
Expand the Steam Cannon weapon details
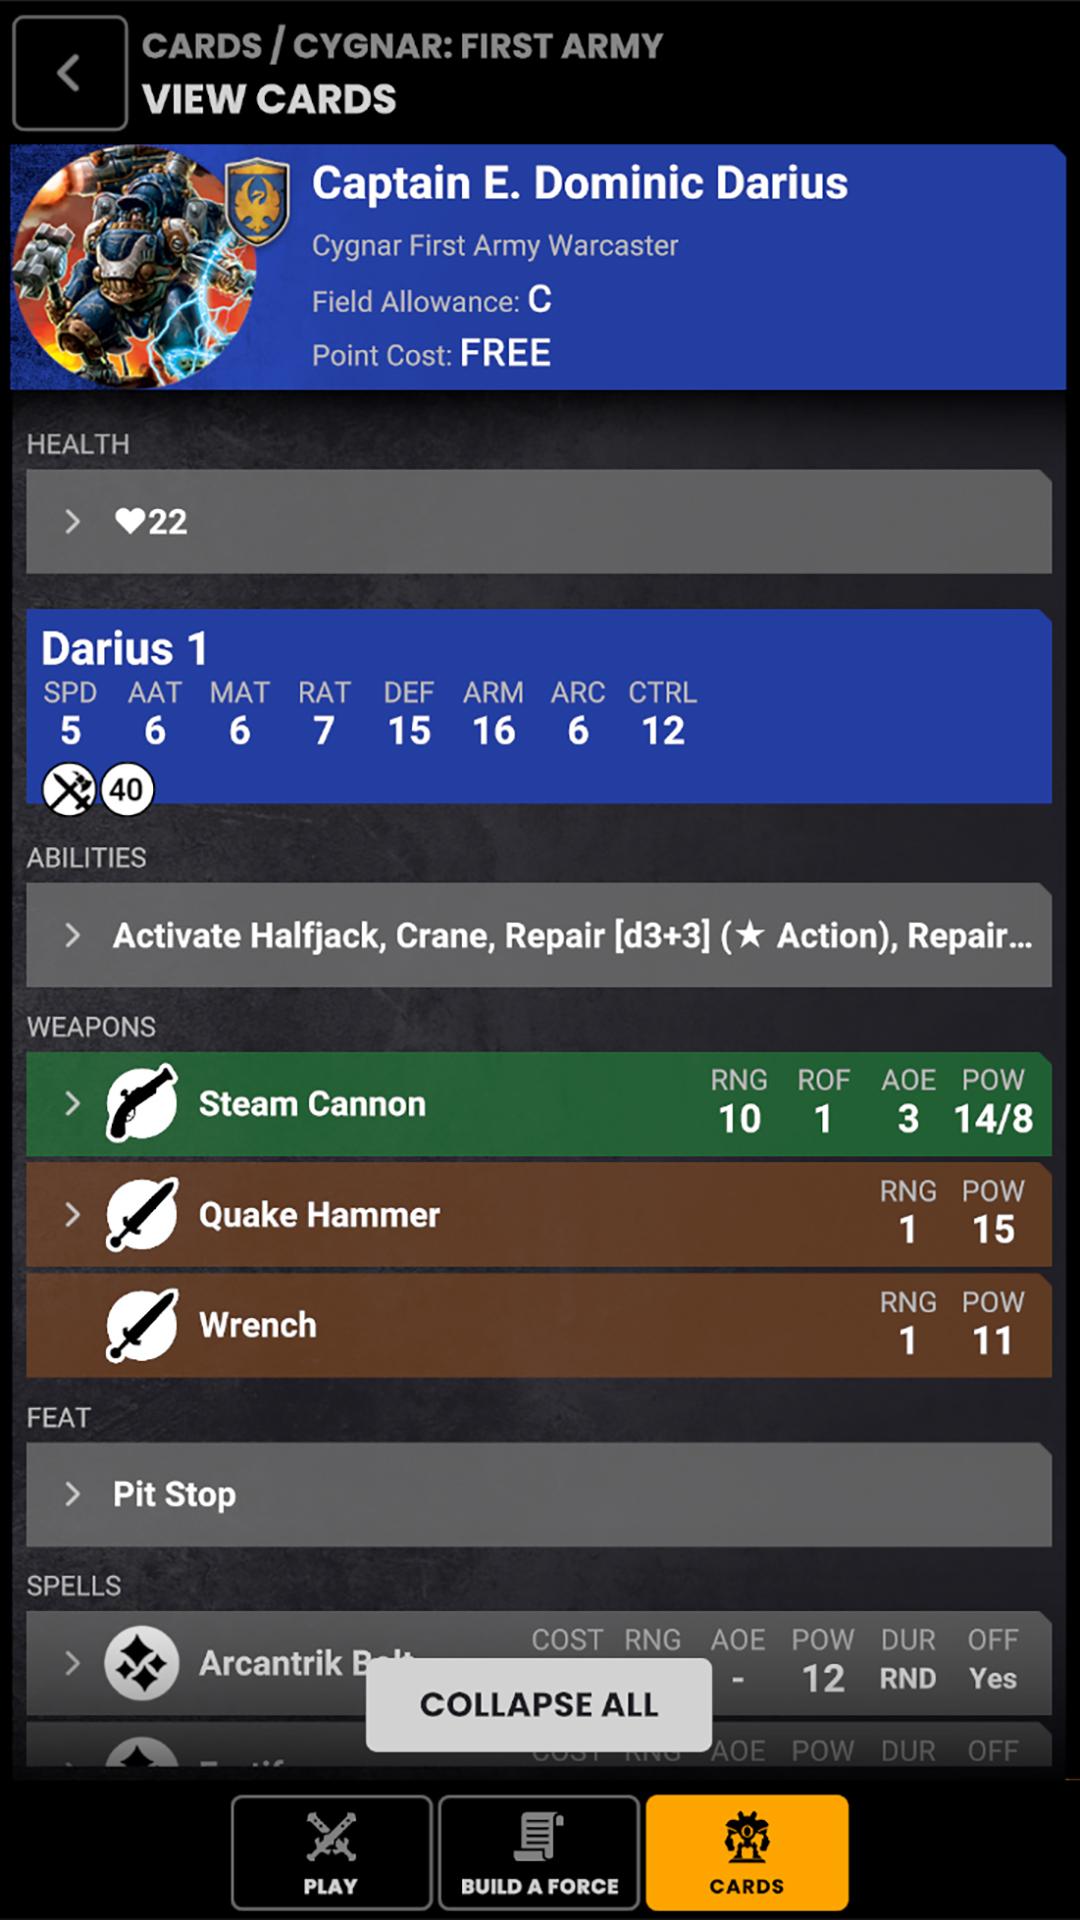click(x=72, y=1103)
